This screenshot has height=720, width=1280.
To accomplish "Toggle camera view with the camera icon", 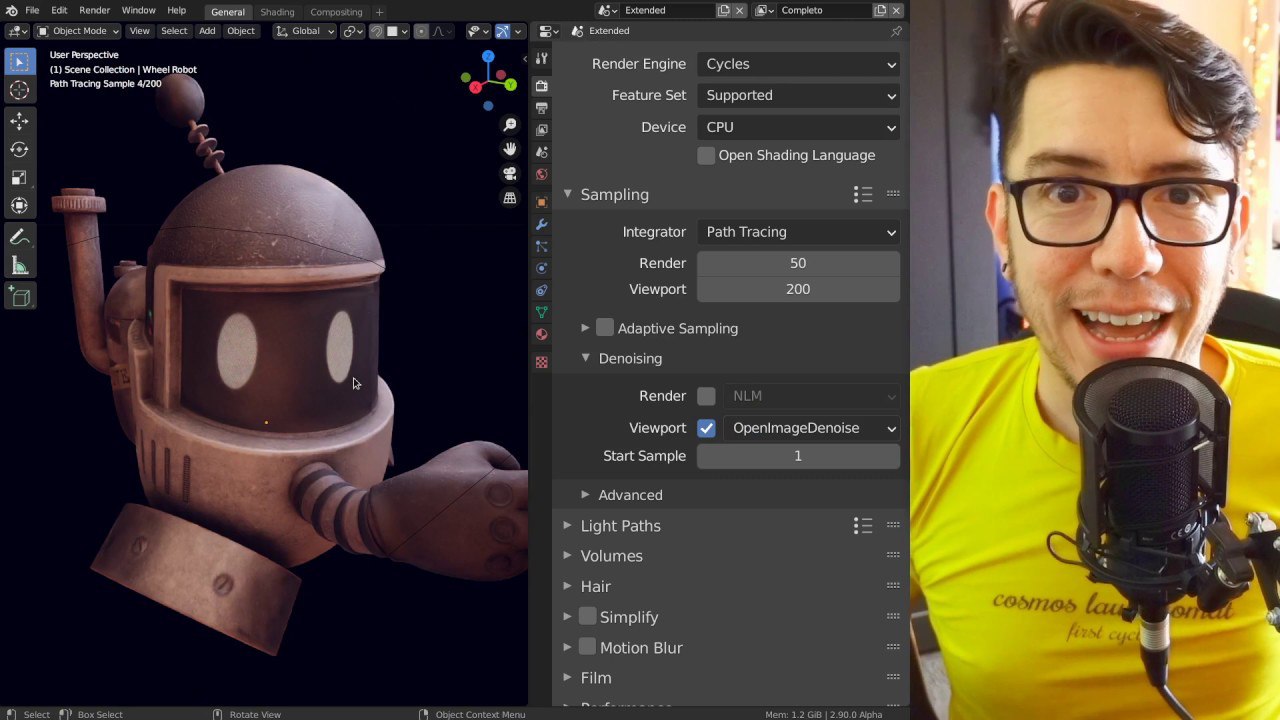I will tap(510, 173).
